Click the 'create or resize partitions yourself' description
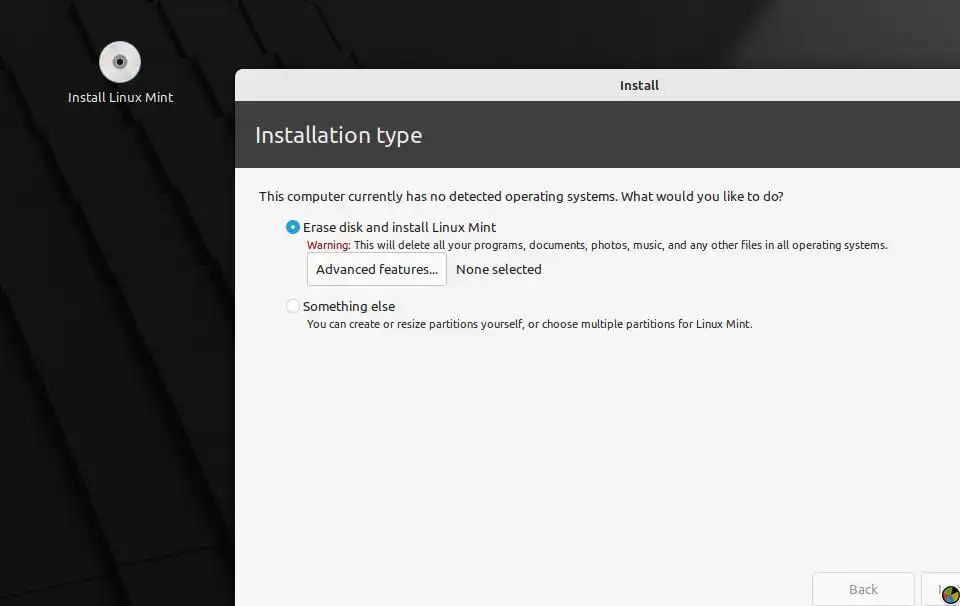The height and width of the screenshot is (606, 960). click(x=530, y=324)
